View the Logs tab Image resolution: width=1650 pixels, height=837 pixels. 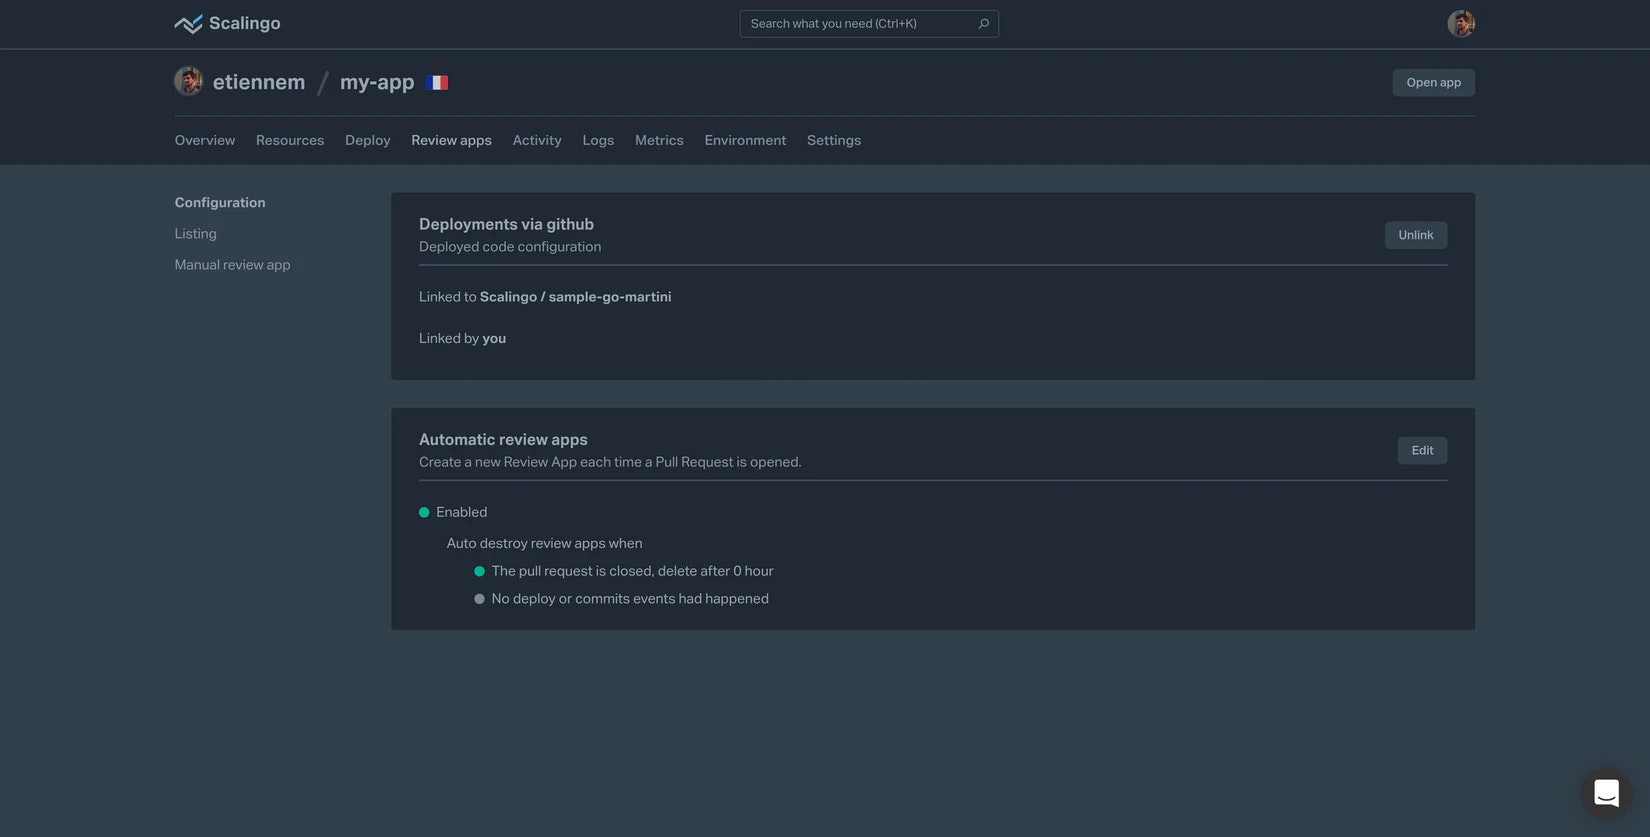click(598, 140)
